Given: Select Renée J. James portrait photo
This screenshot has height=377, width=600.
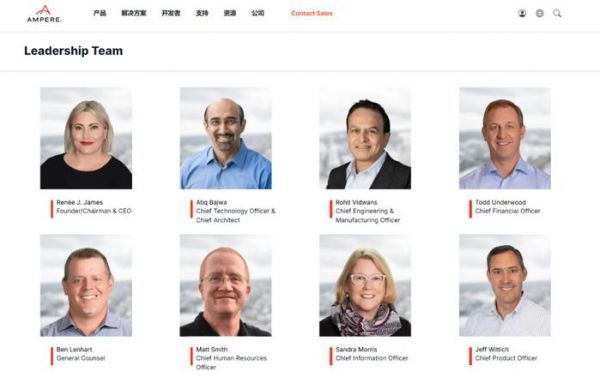Looking at the screenshot, I should coord(86,138).
